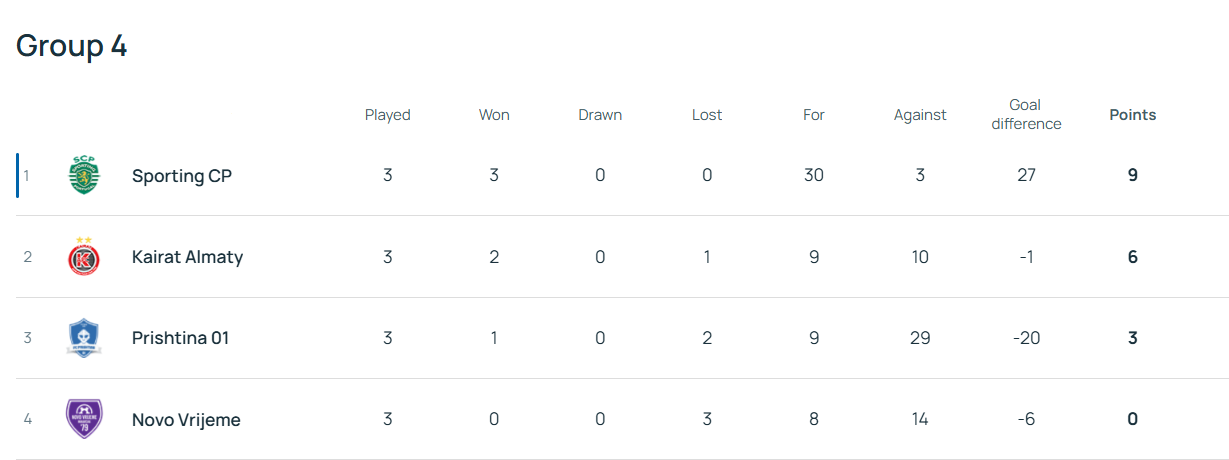
Task: Open the Sporting CP team link
Action: [x=182, y=176]
